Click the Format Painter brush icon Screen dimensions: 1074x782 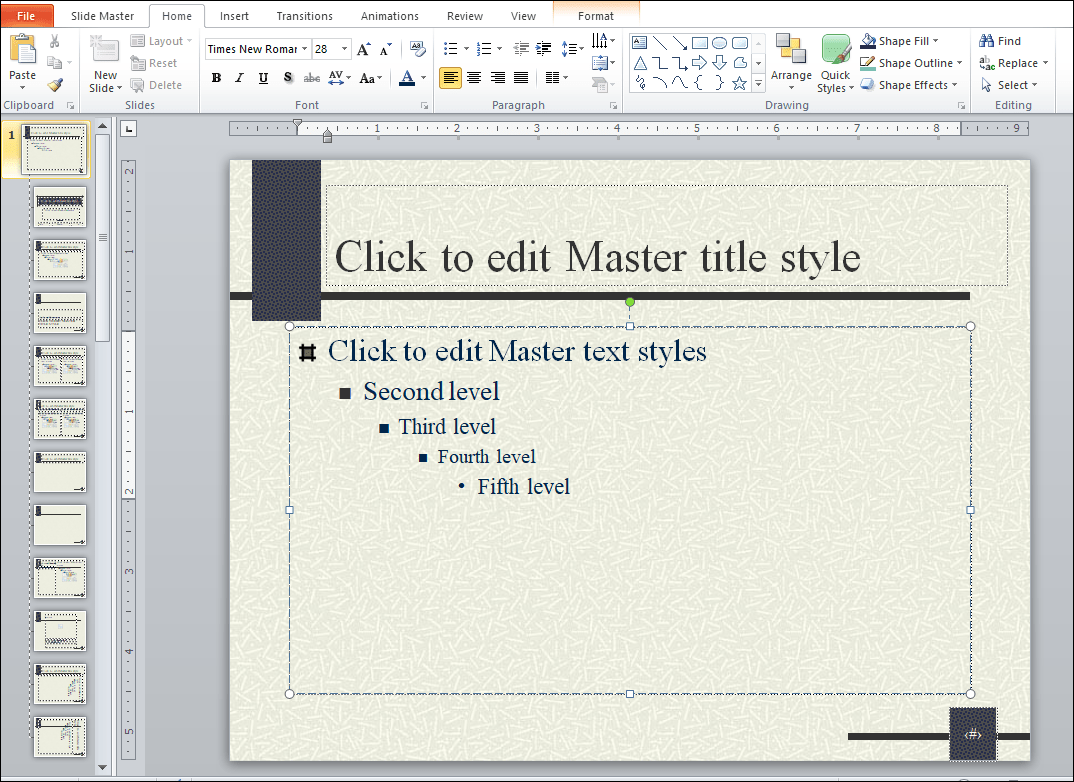55,85
